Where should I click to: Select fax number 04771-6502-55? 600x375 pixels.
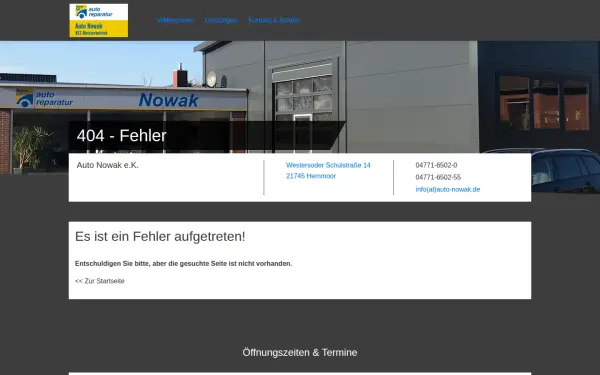[x=438, y=177]
